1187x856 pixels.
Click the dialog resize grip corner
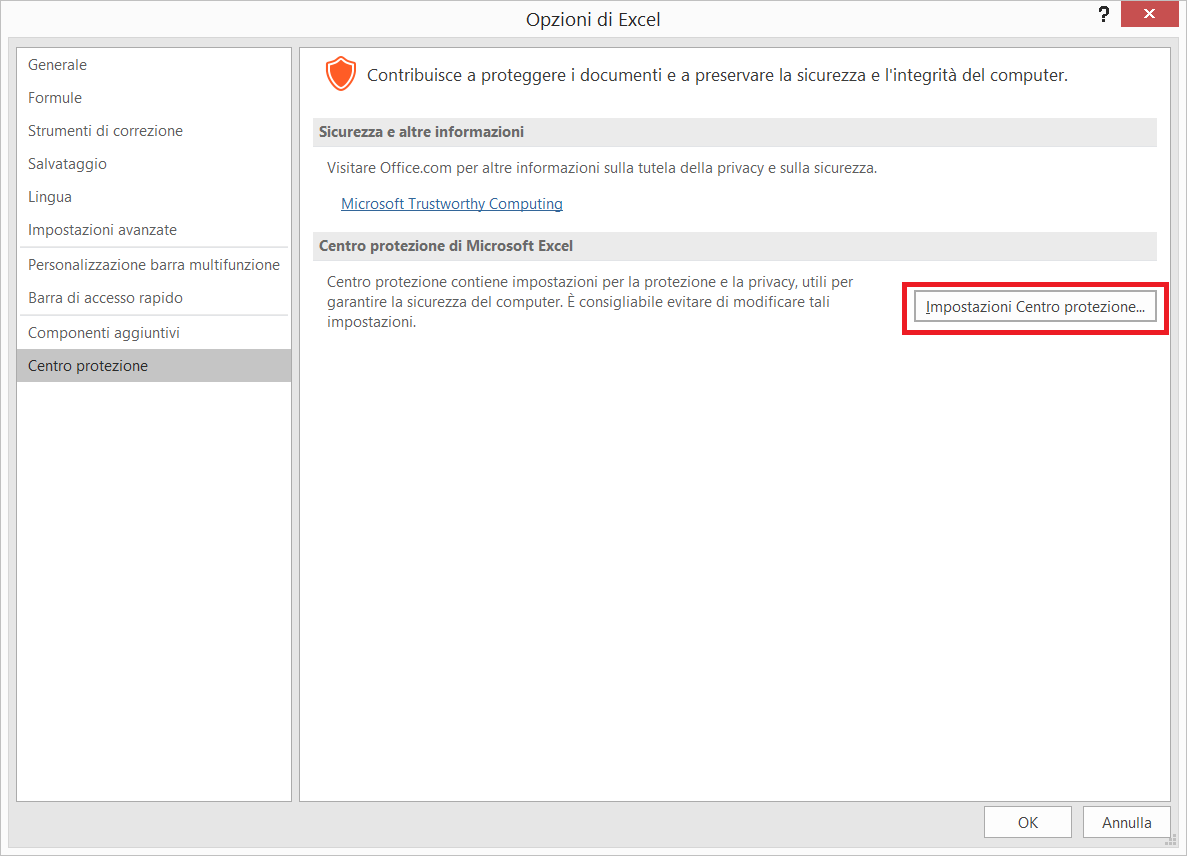tap(1172, 839)
